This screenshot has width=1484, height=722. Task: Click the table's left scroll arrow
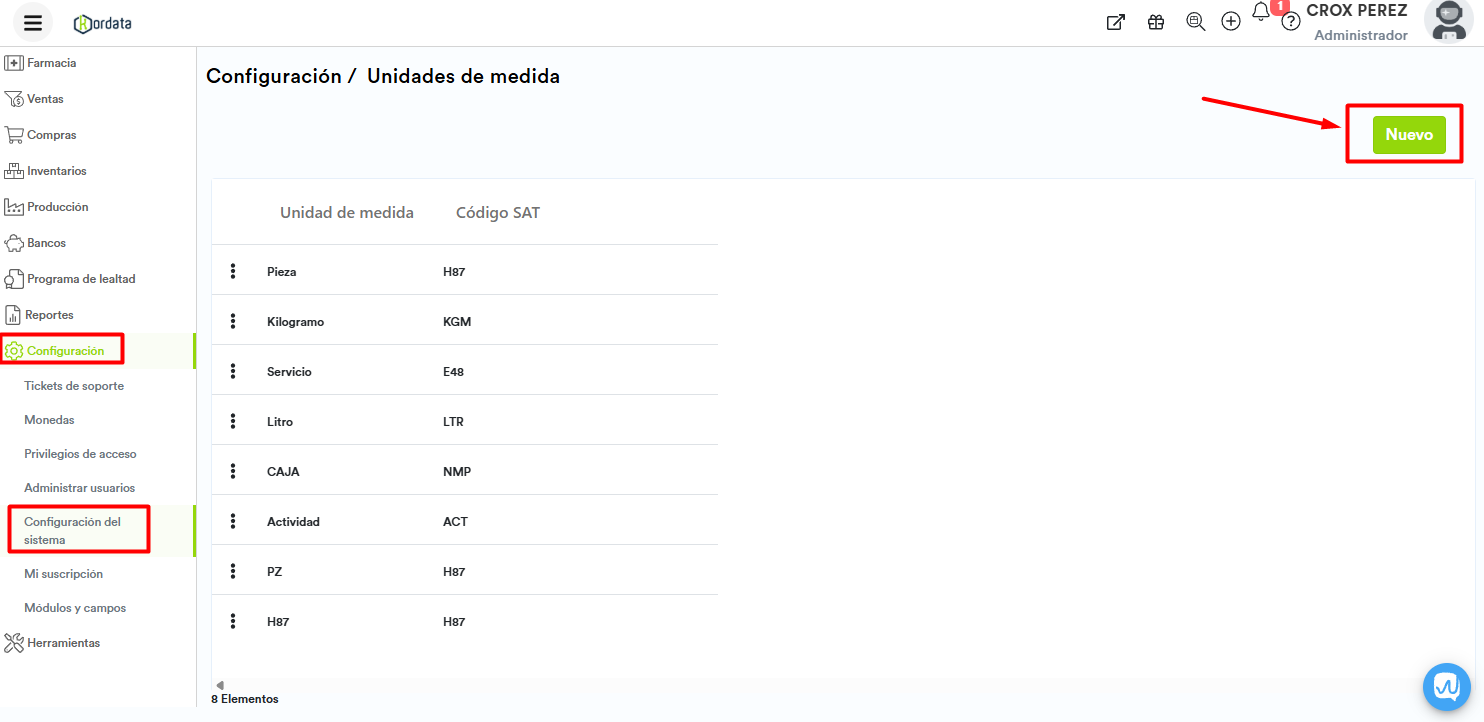tap(220, 685)
